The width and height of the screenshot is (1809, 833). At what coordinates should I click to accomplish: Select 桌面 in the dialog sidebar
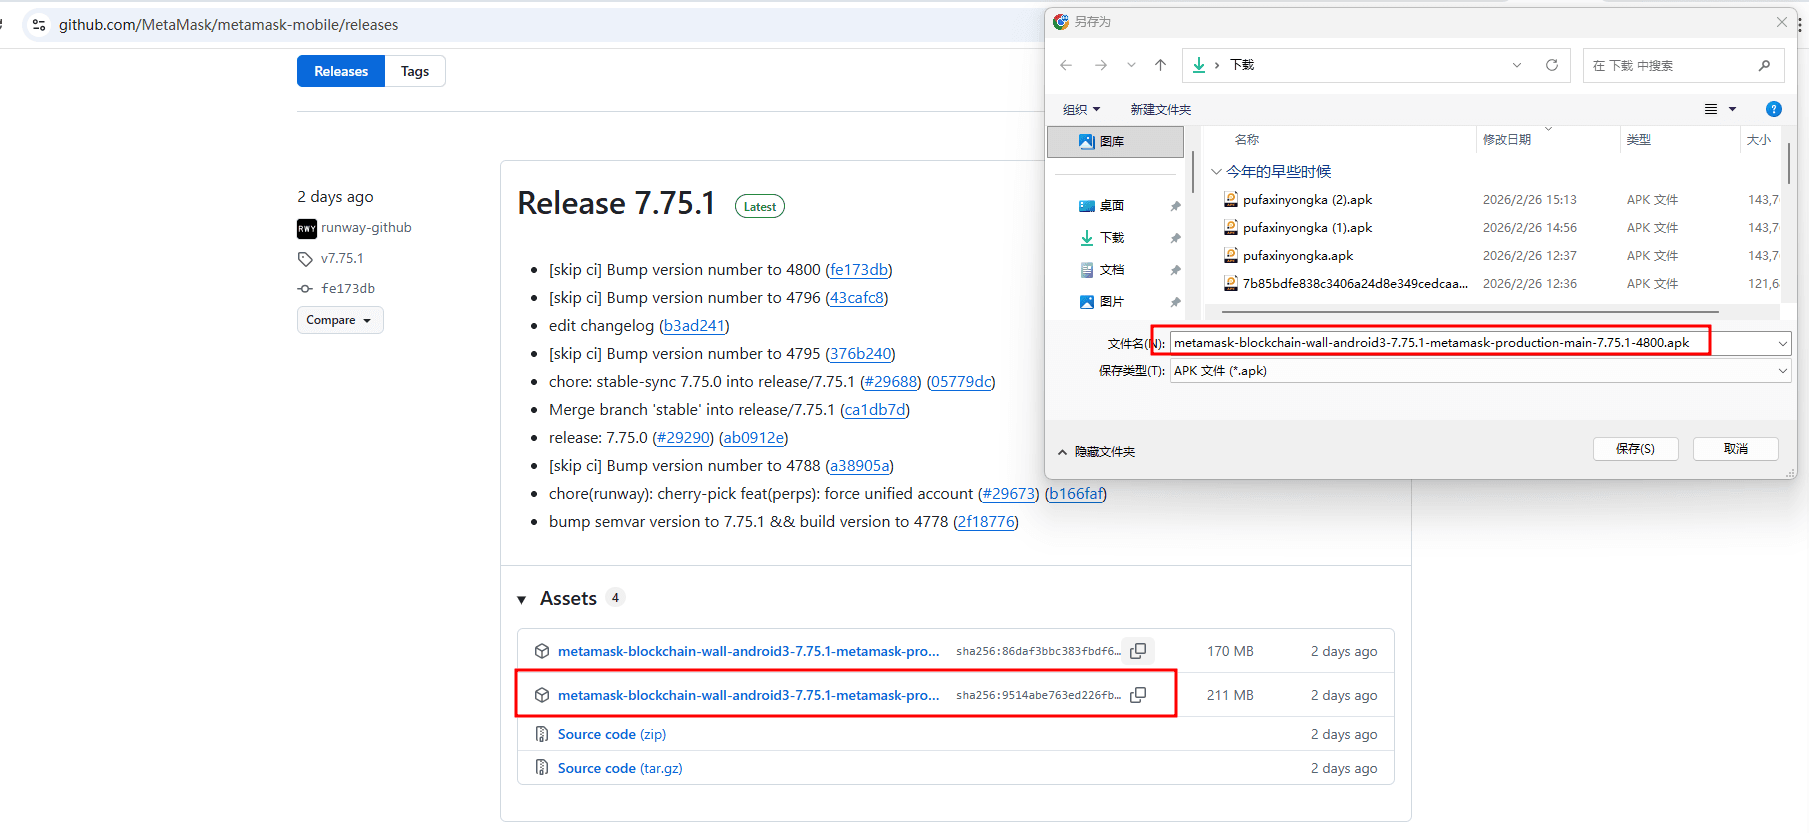point(1111,206)
